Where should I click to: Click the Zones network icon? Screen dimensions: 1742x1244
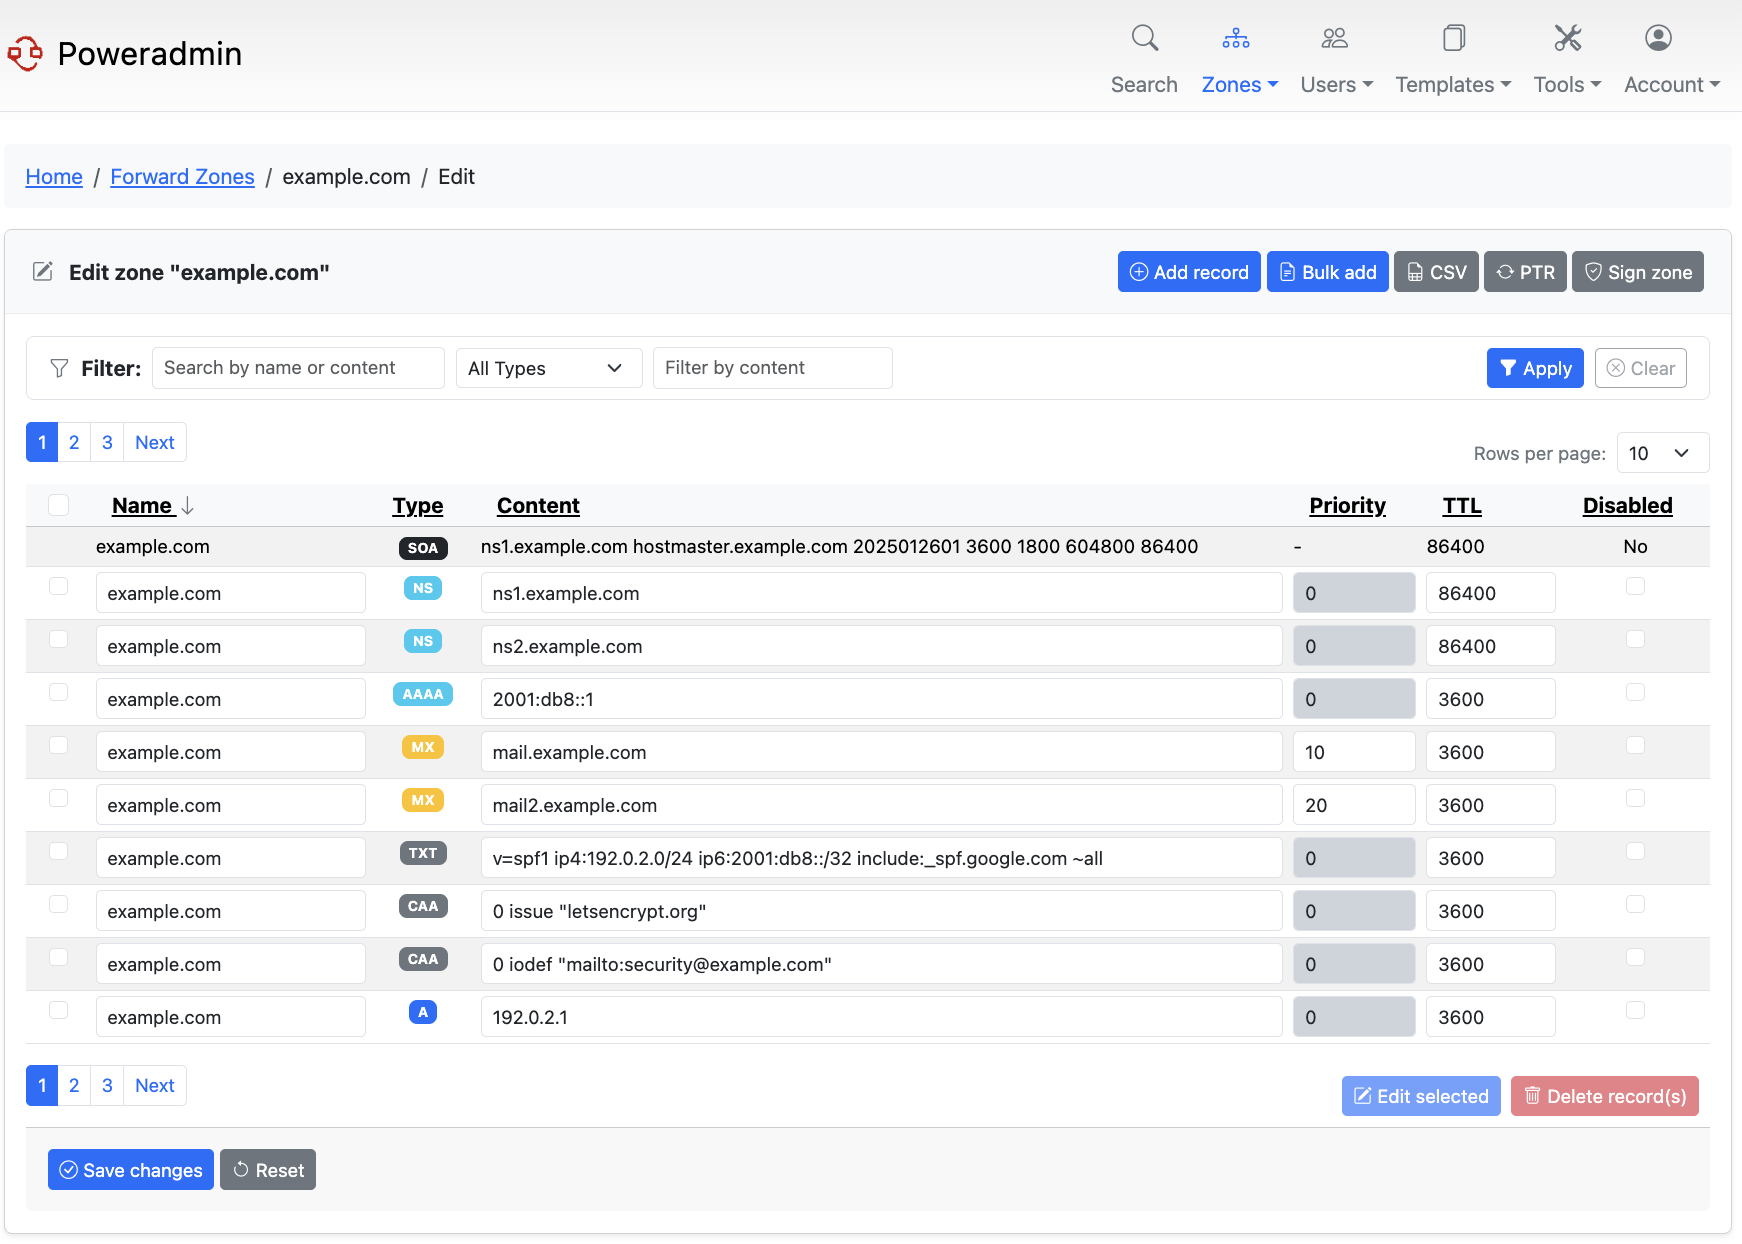pyautogui.click(x=1236, y=37)
